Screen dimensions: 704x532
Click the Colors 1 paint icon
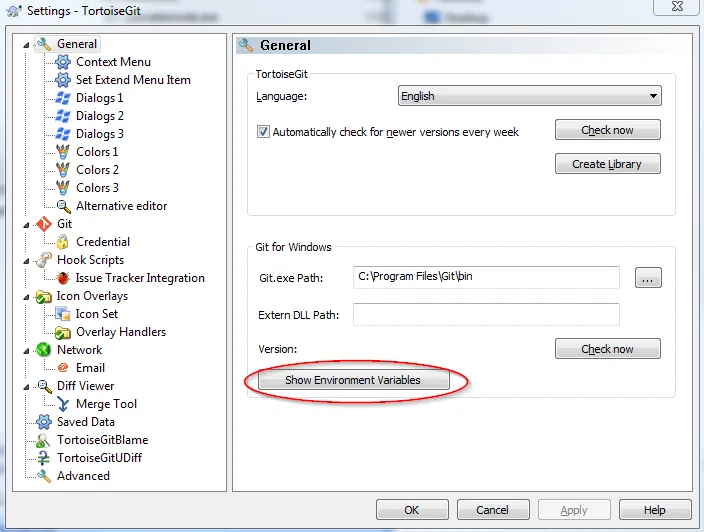(63, 152)
